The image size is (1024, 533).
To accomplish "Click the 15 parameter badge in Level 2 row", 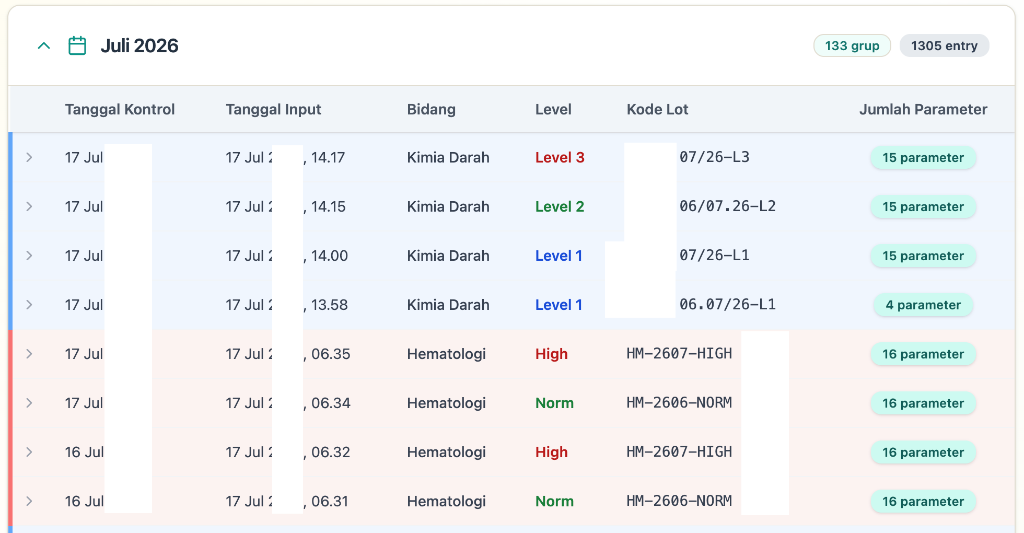I will click(x=923, y=206).
